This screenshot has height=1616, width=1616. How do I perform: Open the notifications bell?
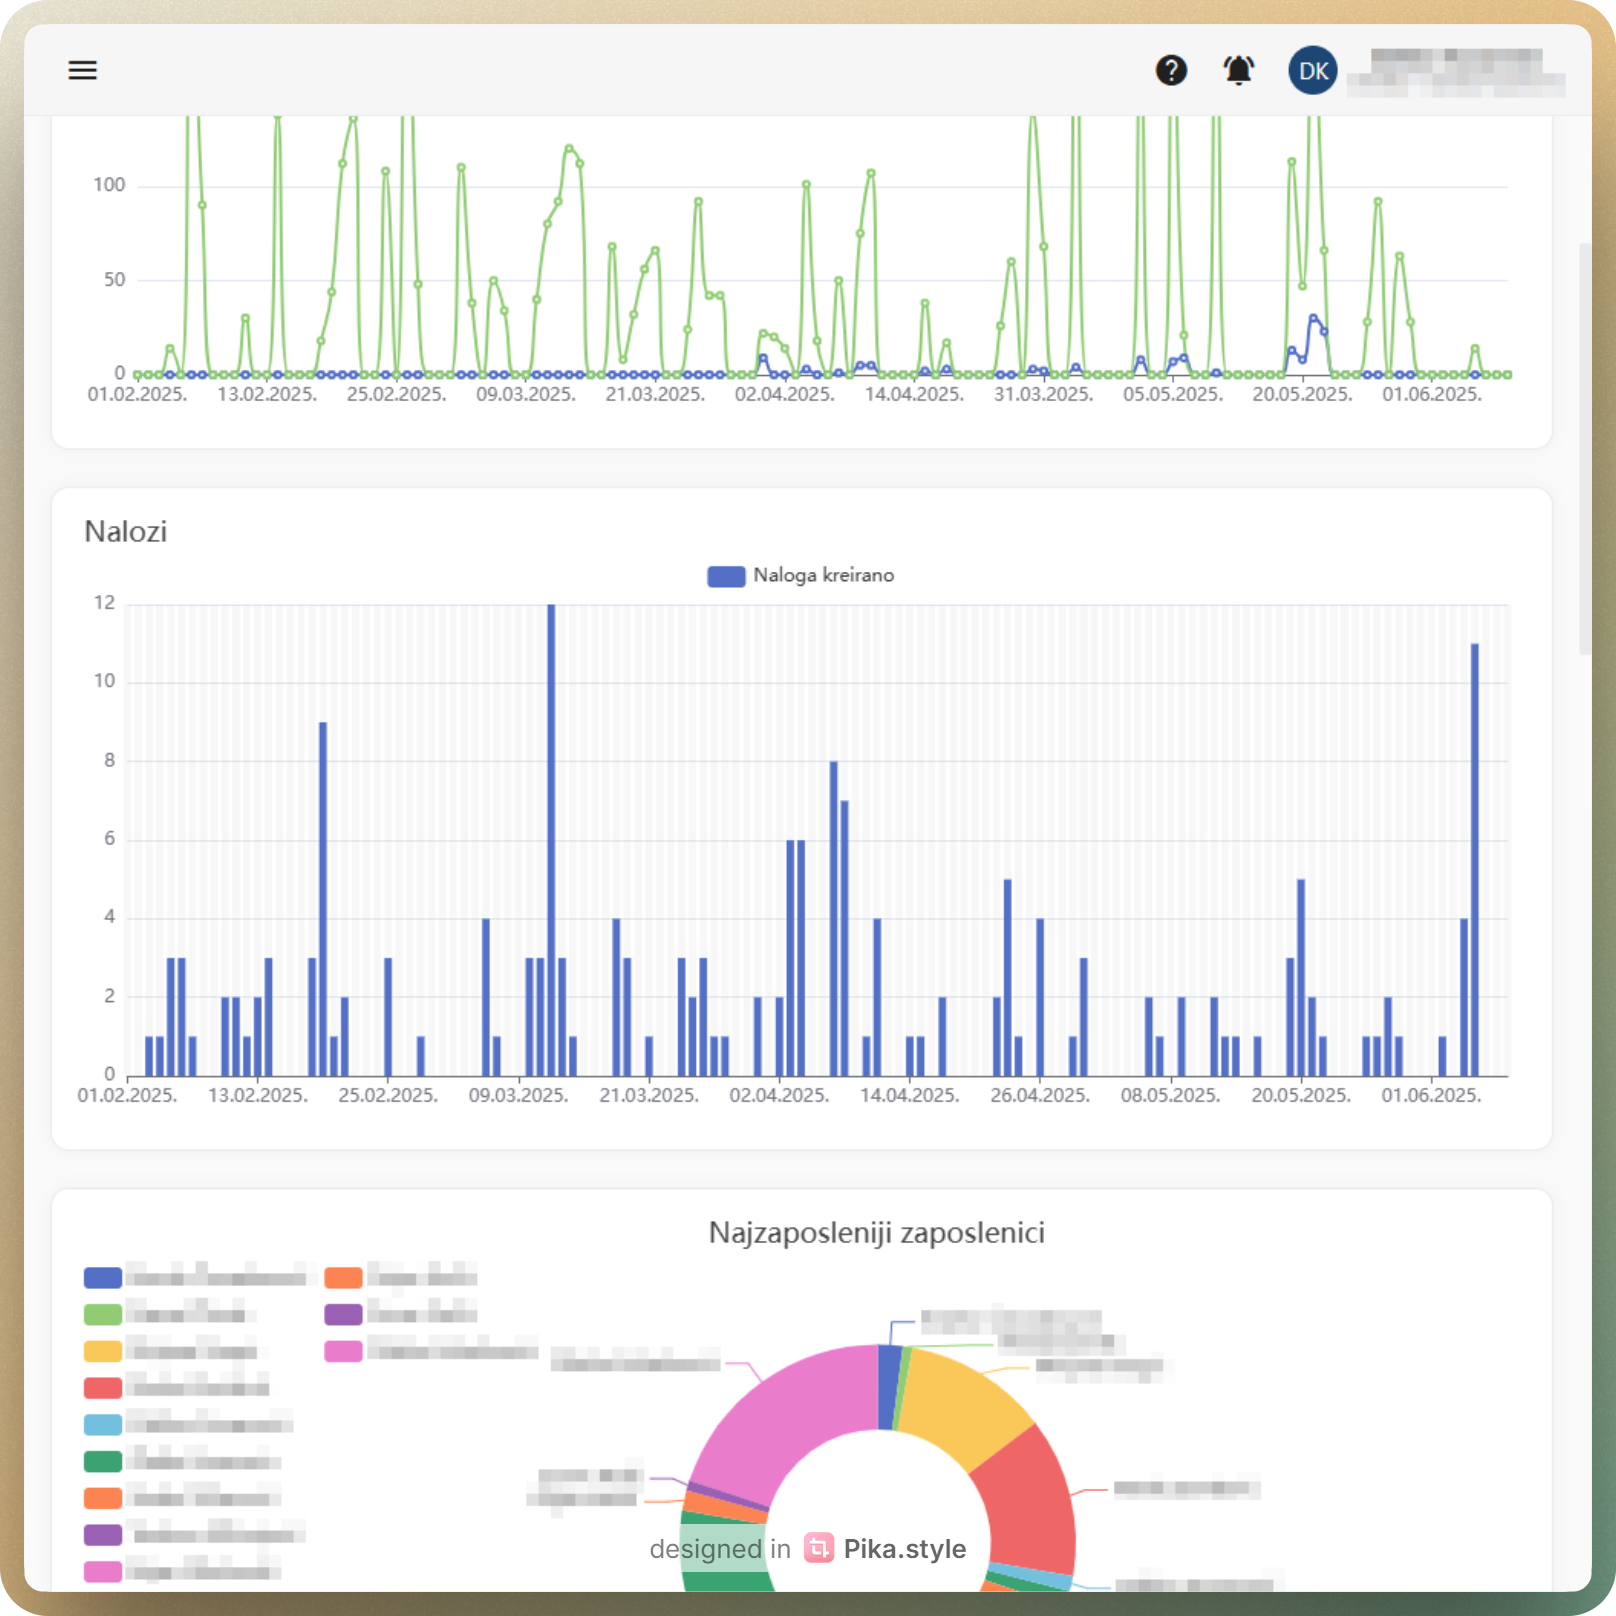coord(1238,70)
